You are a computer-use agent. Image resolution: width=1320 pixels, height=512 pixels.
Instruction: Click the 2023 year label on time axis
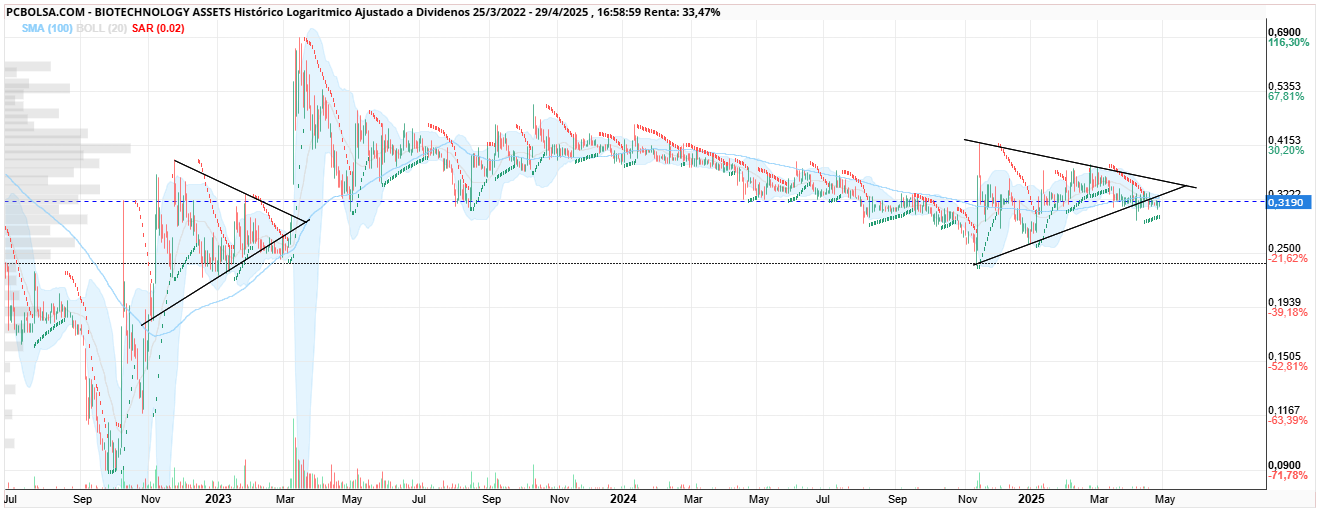click(218, 498)
